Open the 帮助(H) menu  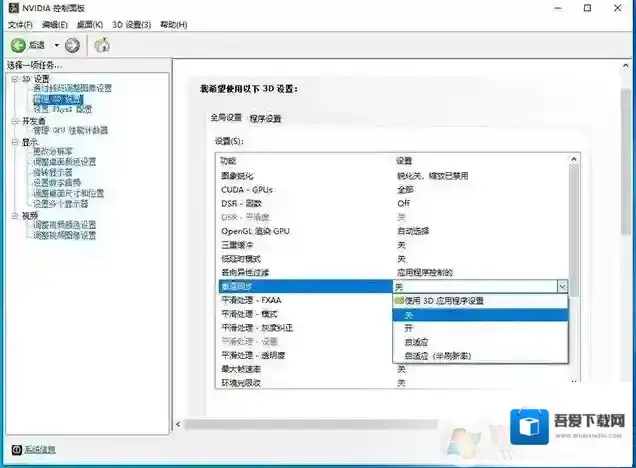click(174, 25)
